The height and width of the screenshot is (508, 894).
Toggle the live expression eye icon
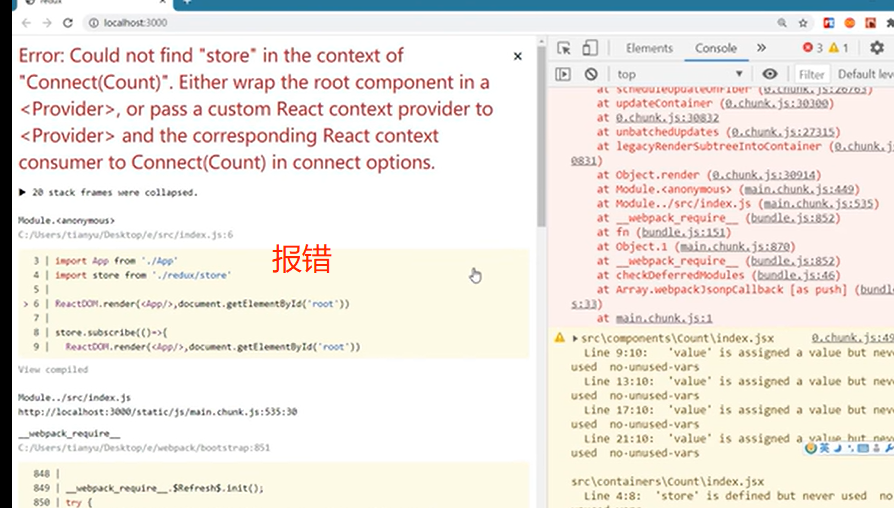pos(770,74)
